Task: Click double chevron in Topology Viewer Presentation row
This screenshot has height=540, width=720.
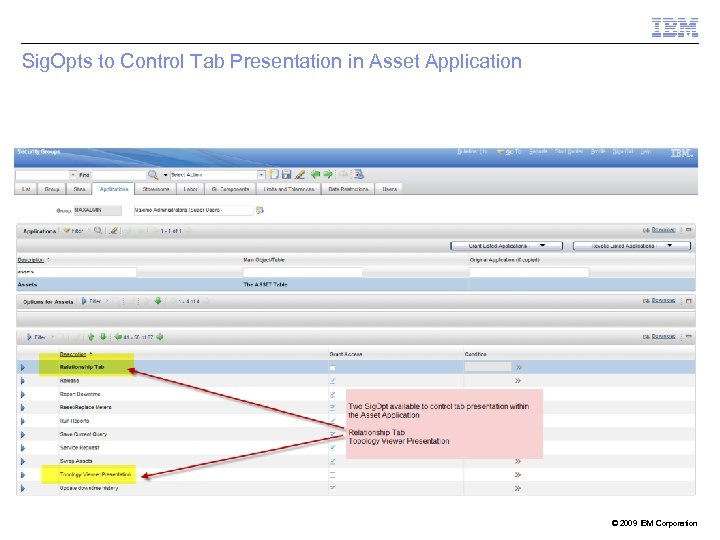Action: click(x=518, y=475)
